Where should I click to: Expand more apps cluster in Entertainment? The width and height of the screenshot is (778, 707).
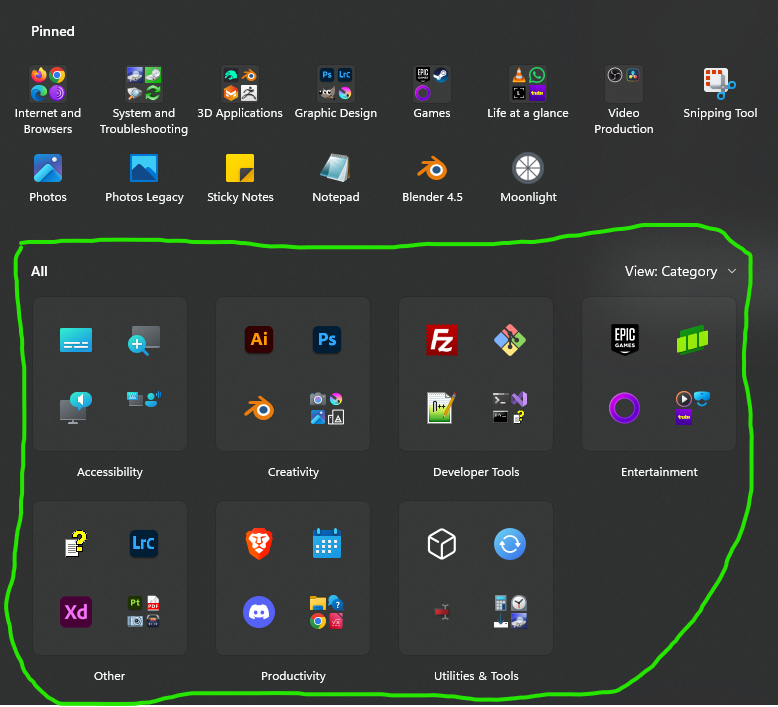click(693, 408)
